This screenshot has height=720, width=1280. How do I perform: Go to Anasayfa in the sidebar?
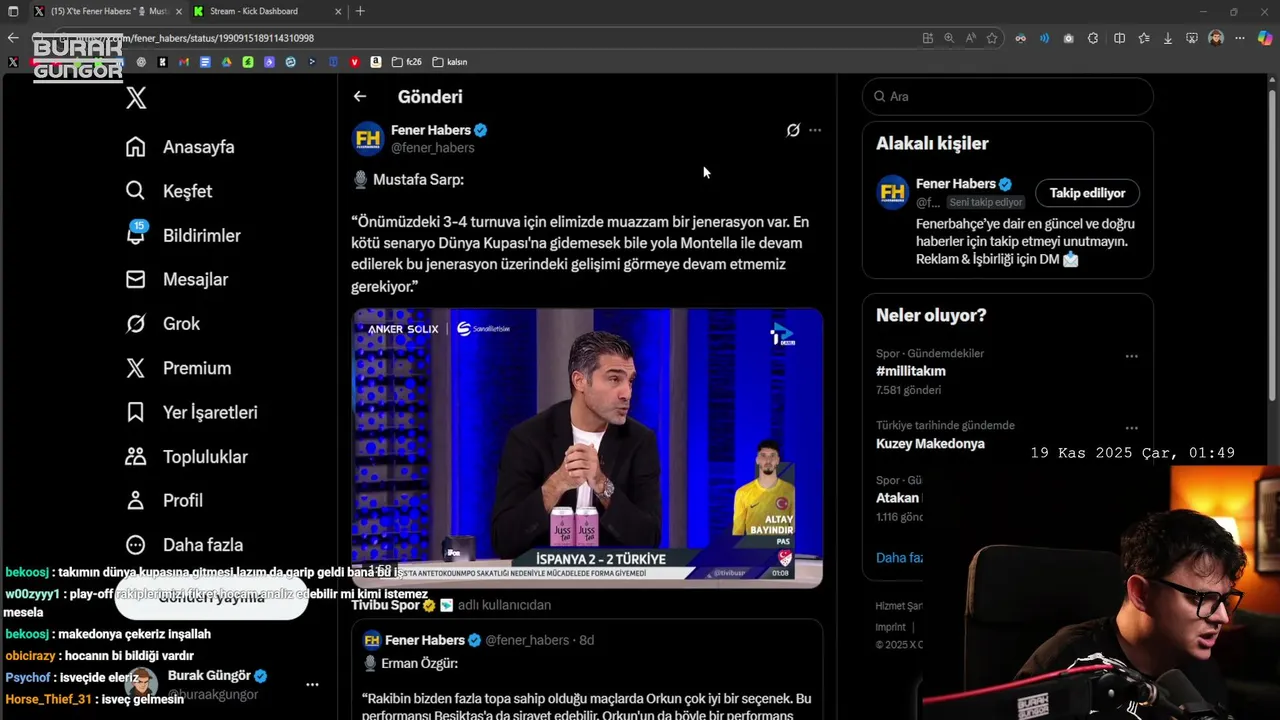point(180,147)
